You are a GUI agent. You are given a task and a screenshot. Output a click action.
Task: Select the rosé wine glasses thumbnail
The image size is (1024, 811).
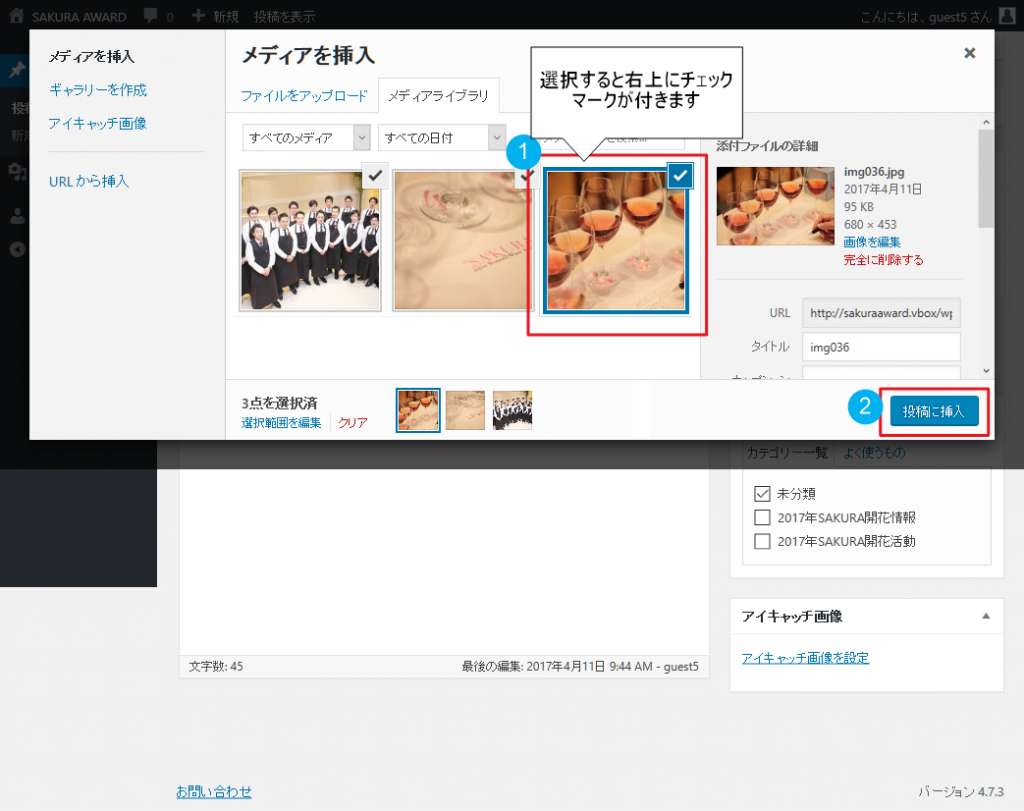(x=616, y=240)
